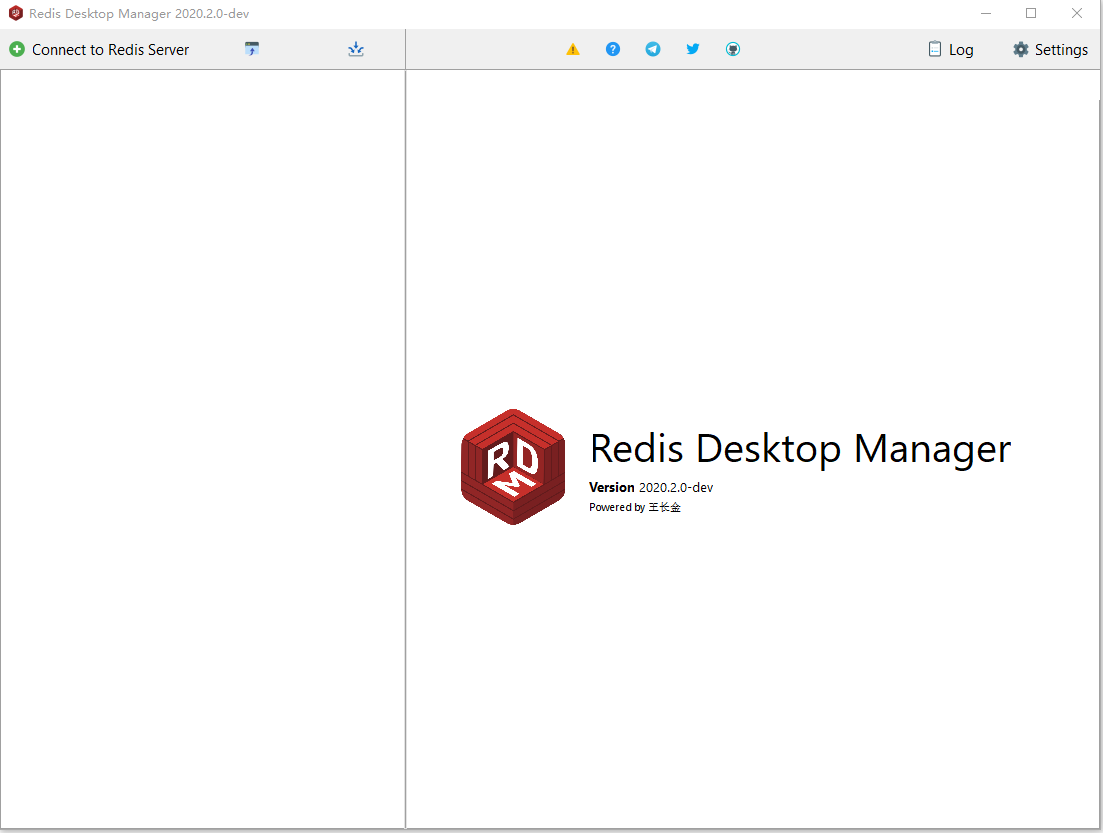1103x833 pixels.
Task: Open the import connections icon
Action: pyautogui.click(x=252, y=49)
